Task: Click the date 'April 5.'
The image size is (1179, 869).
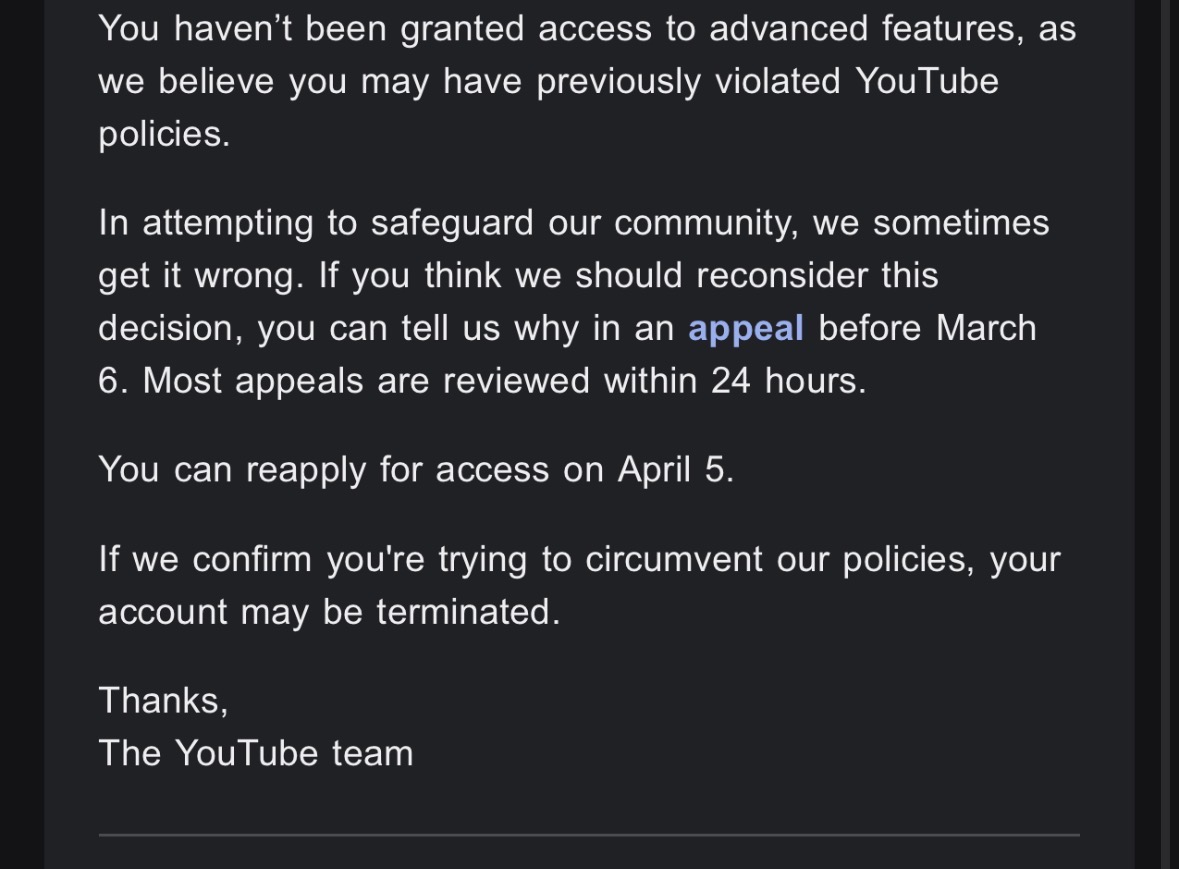Action: click(675, 471)
